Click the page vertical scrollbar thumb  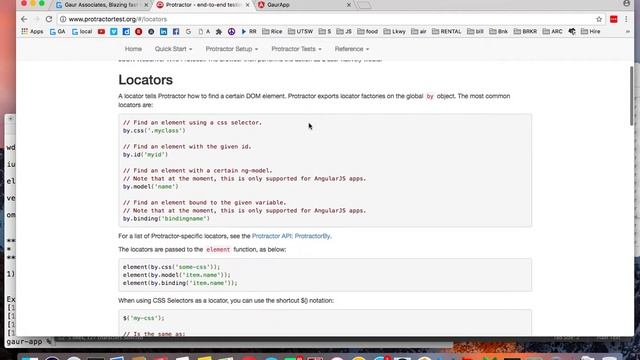632,96
